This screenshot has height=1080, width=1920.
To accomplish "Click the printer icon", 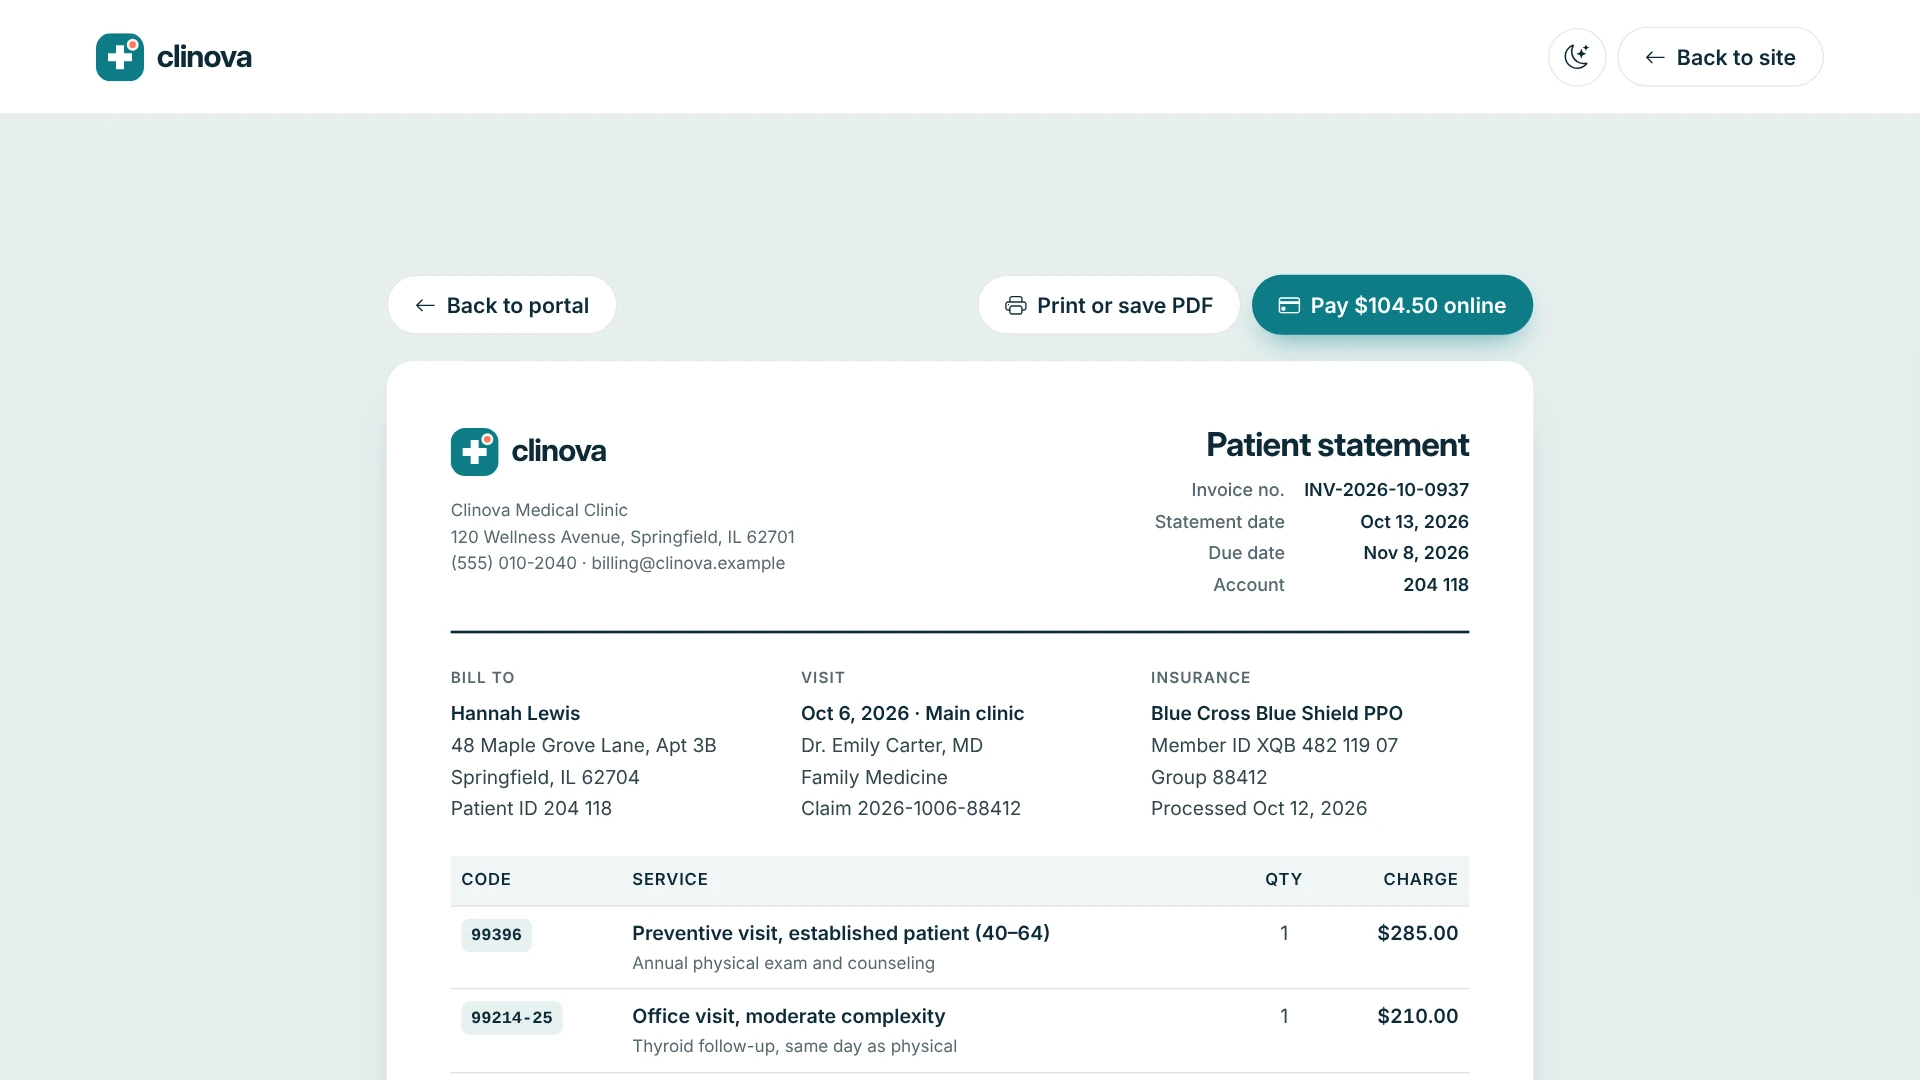I will [x=1016, y=306].
